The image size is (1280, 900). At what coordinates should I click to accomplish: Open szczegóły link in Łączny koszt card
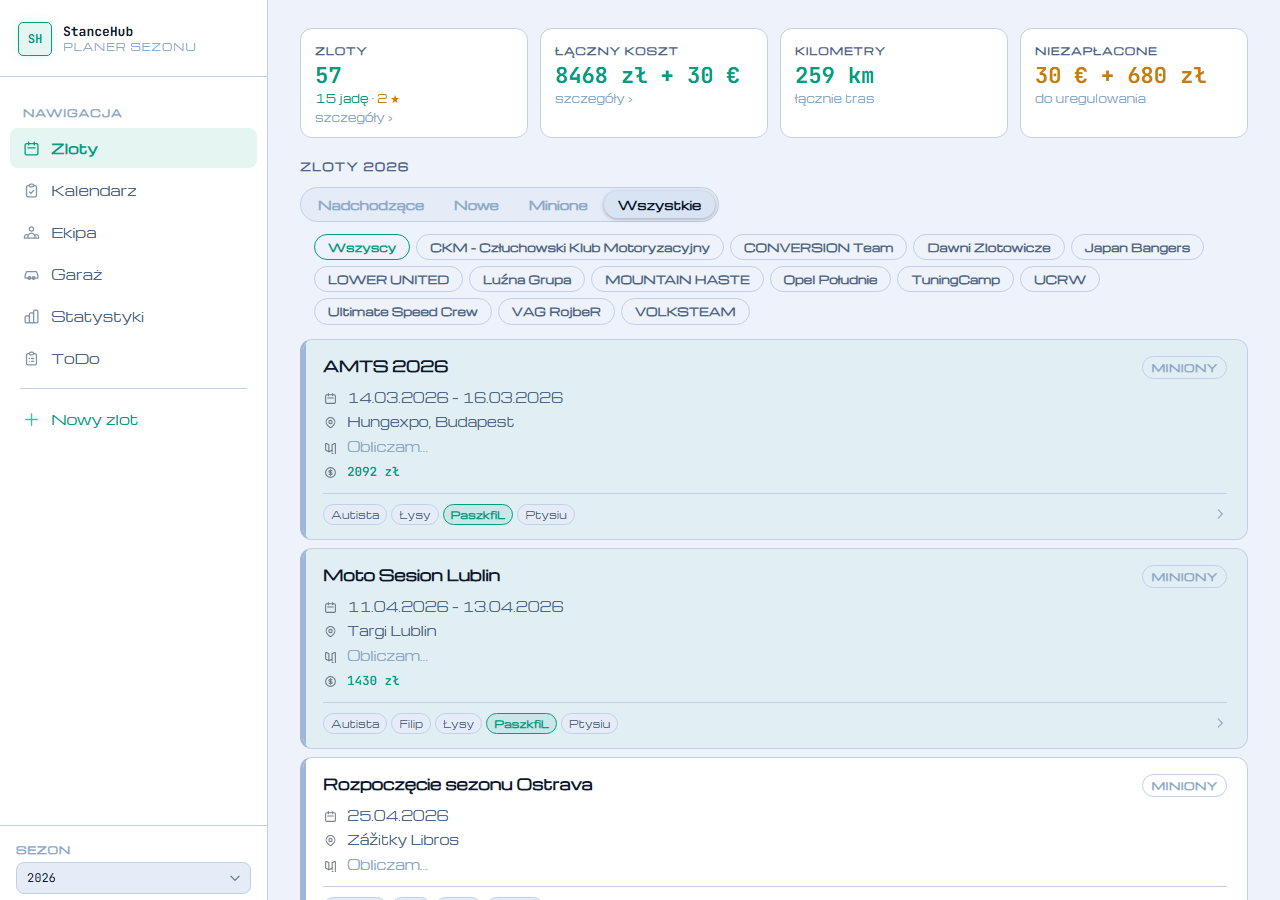[594, 98]
